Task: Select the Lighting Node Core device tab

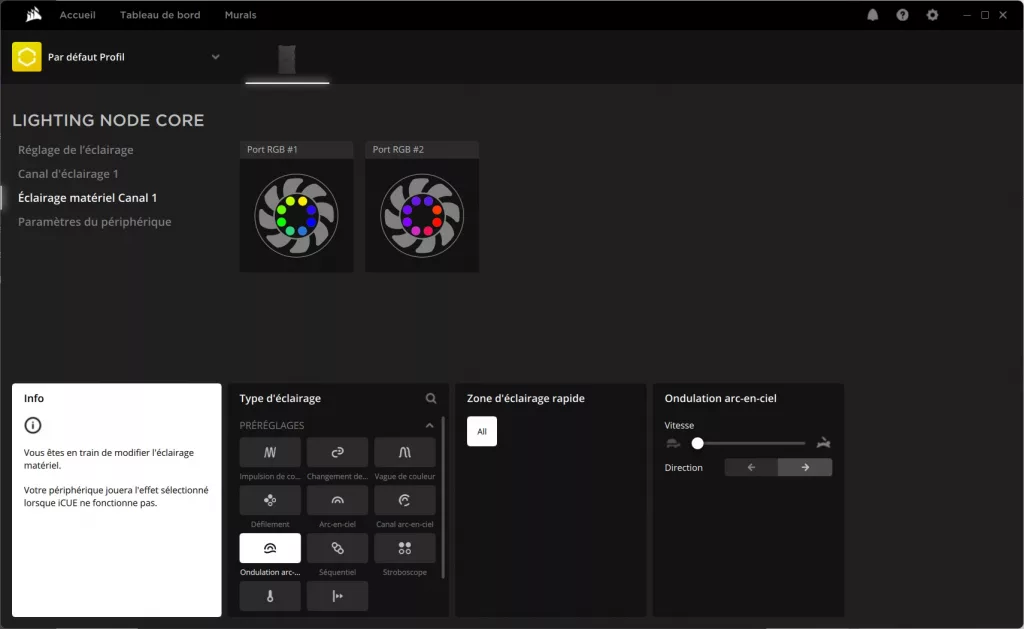Action: 287,60
